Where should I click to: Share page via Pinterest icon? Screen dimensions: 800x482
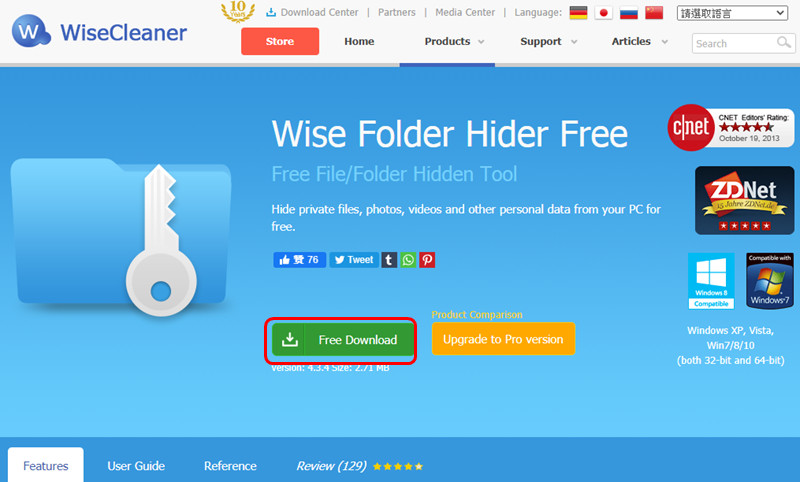pyautogui.click(x=427, y=260)
